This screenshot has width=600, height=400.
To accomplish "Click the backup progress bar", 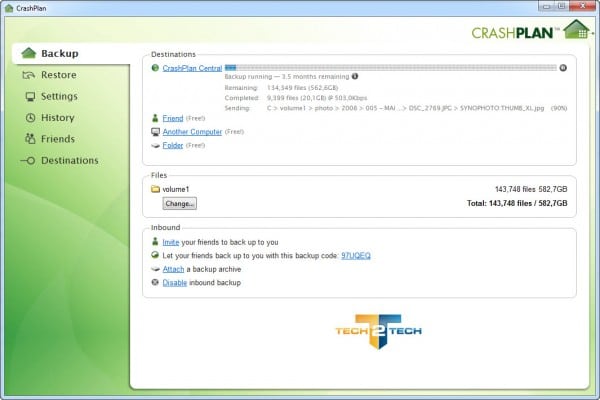I will coord(390,68).
